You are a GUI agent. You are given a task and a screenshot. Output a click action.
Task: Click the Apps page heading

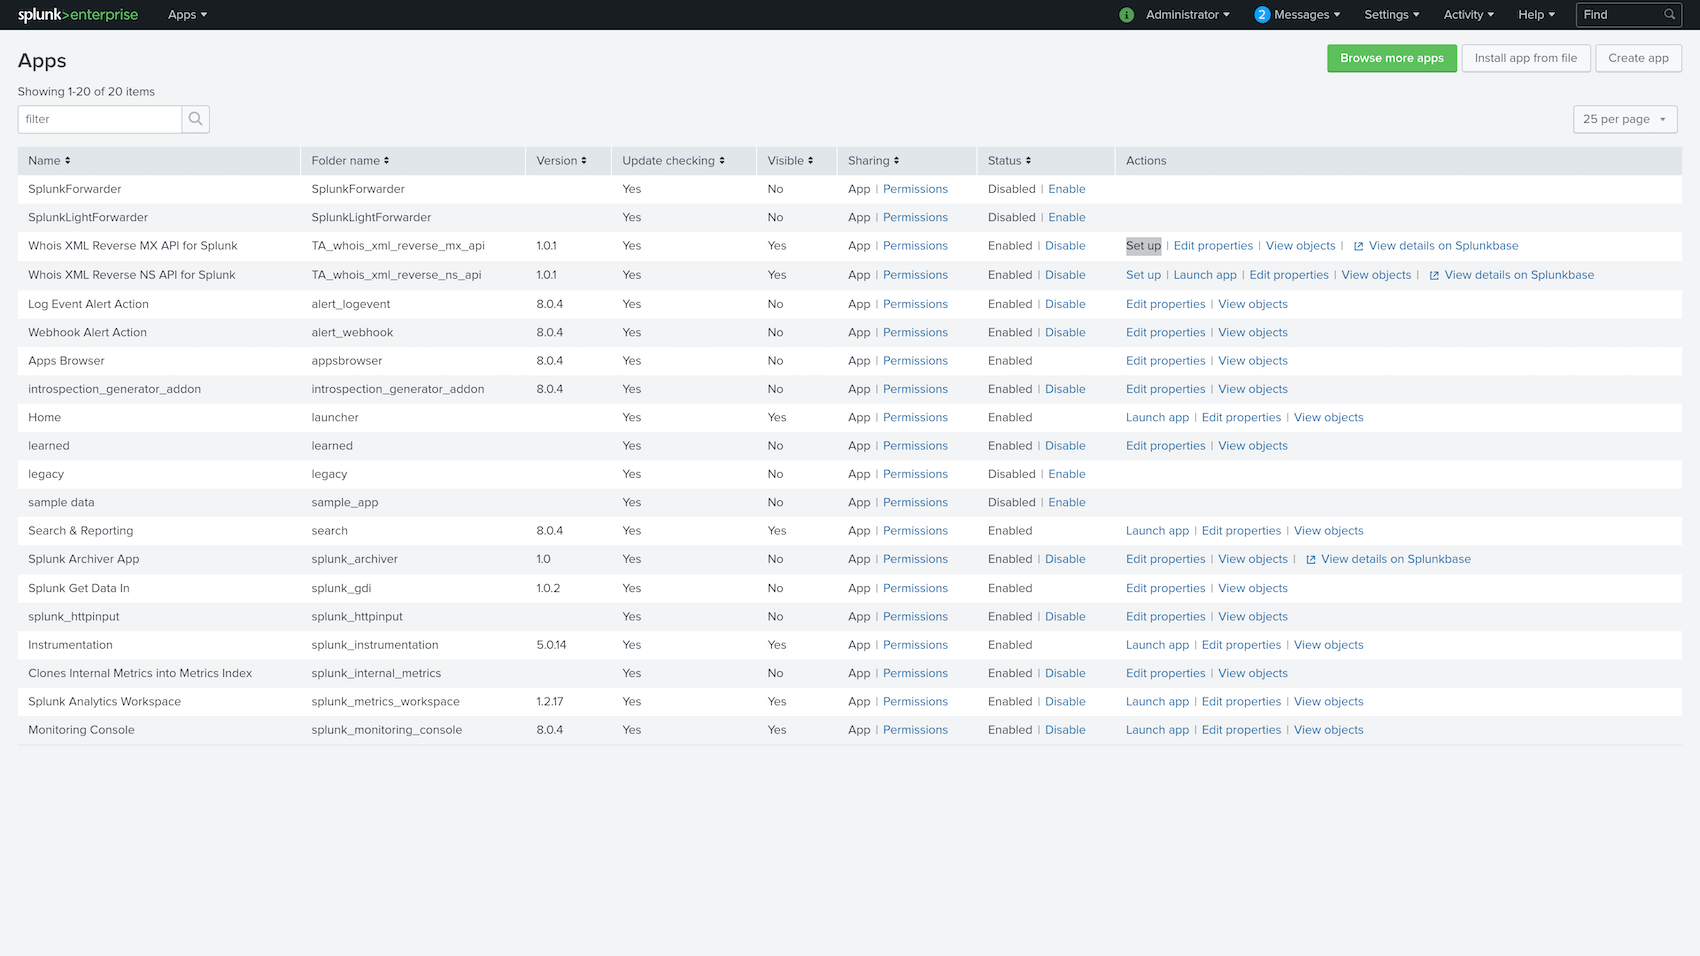[42, 61]
